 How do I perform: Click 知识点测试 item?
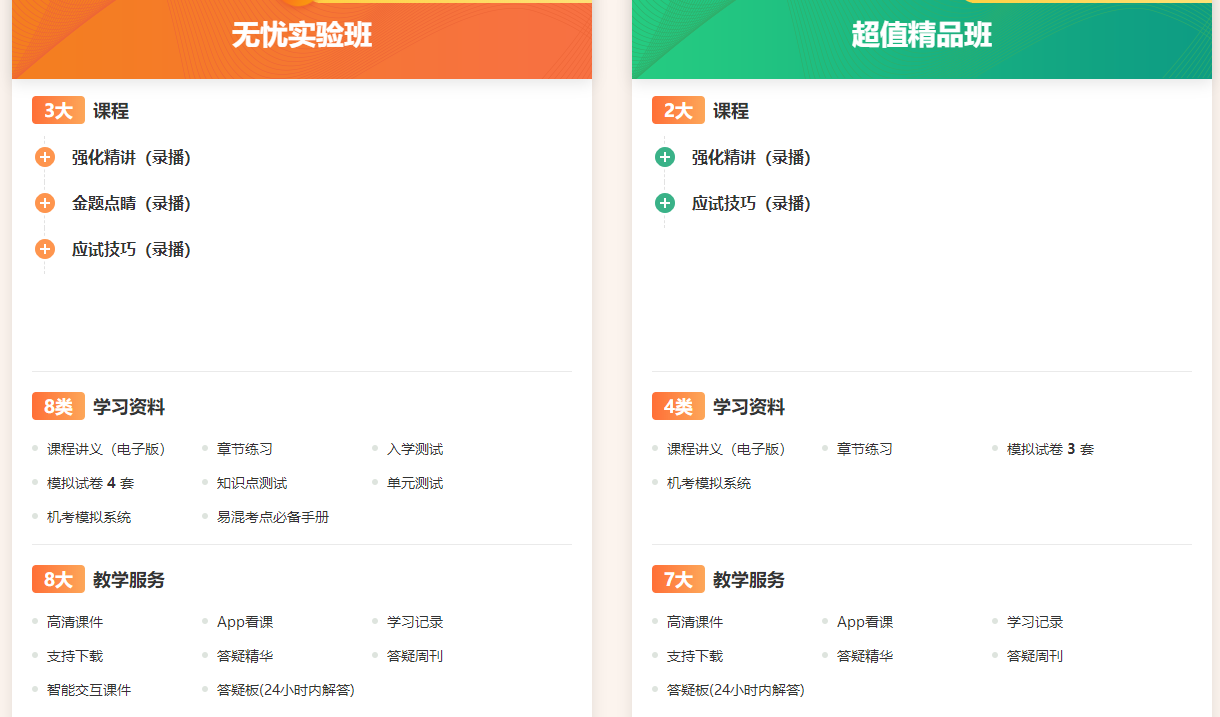pos(252,484)
